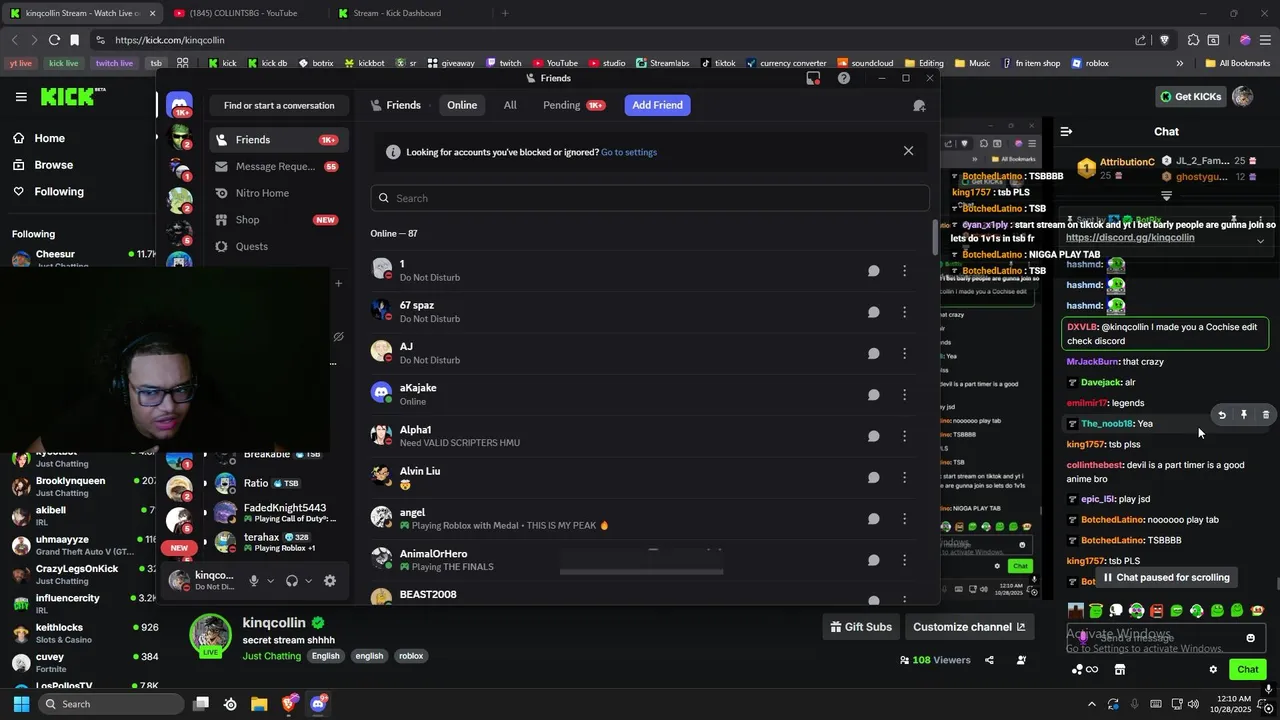
Task: Resume chat paused for scrolling
Action: (1166, 577)
